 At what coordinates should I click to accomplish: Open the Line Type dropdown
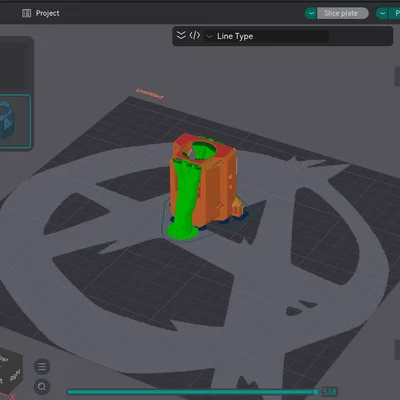pos(266,36)
